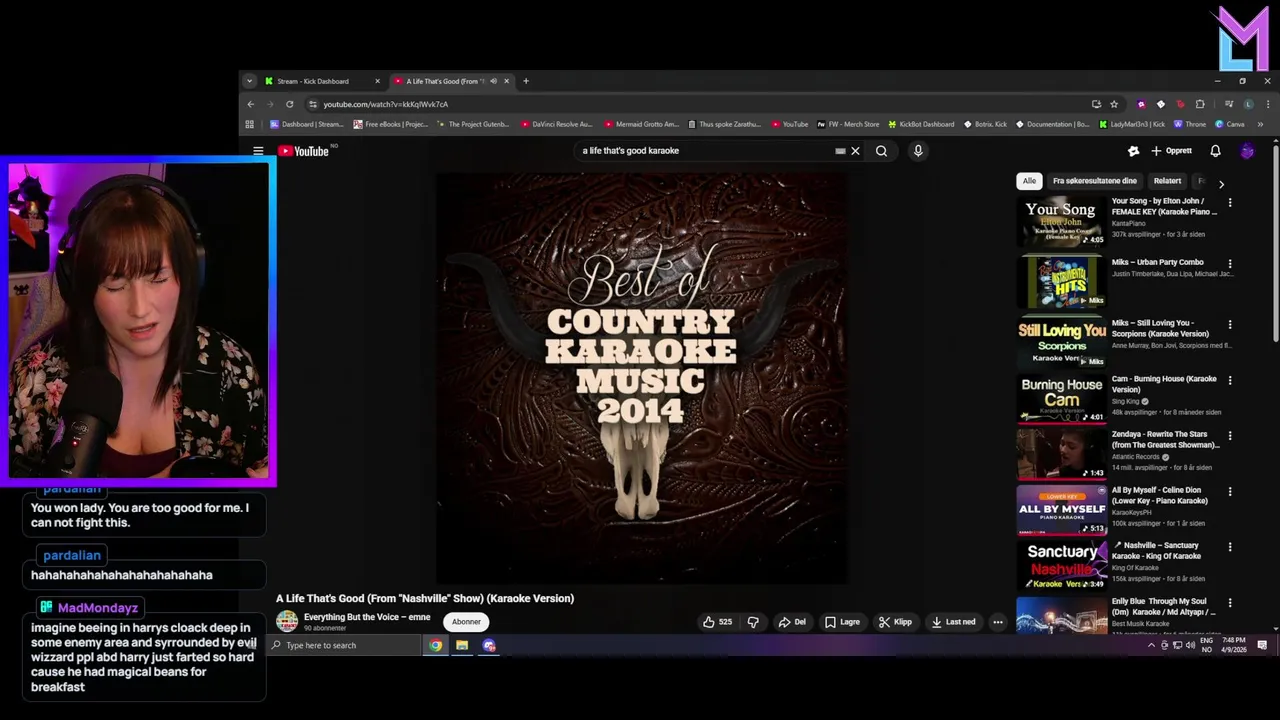Click the Opprett create button
This screenshot has height=720, width=1280.
1172,151
